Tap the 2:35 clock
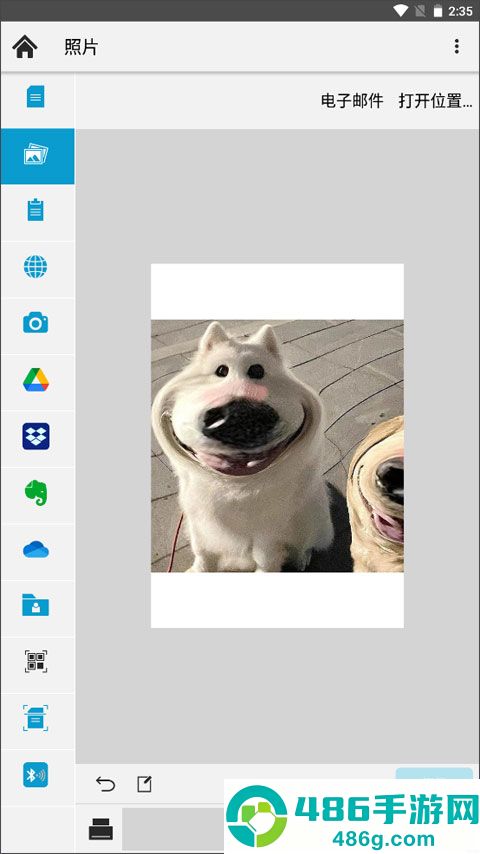 point(460,11)
